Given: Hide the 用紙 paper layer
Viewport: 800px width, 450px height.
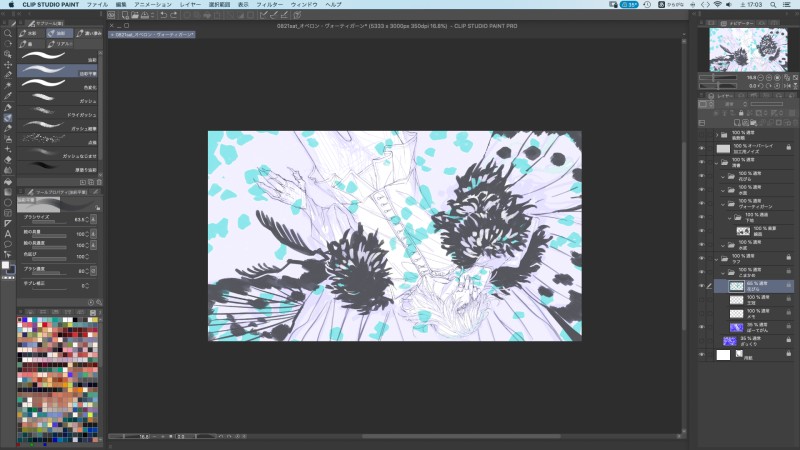Looking at the screenshot, I should coord(702,355).
